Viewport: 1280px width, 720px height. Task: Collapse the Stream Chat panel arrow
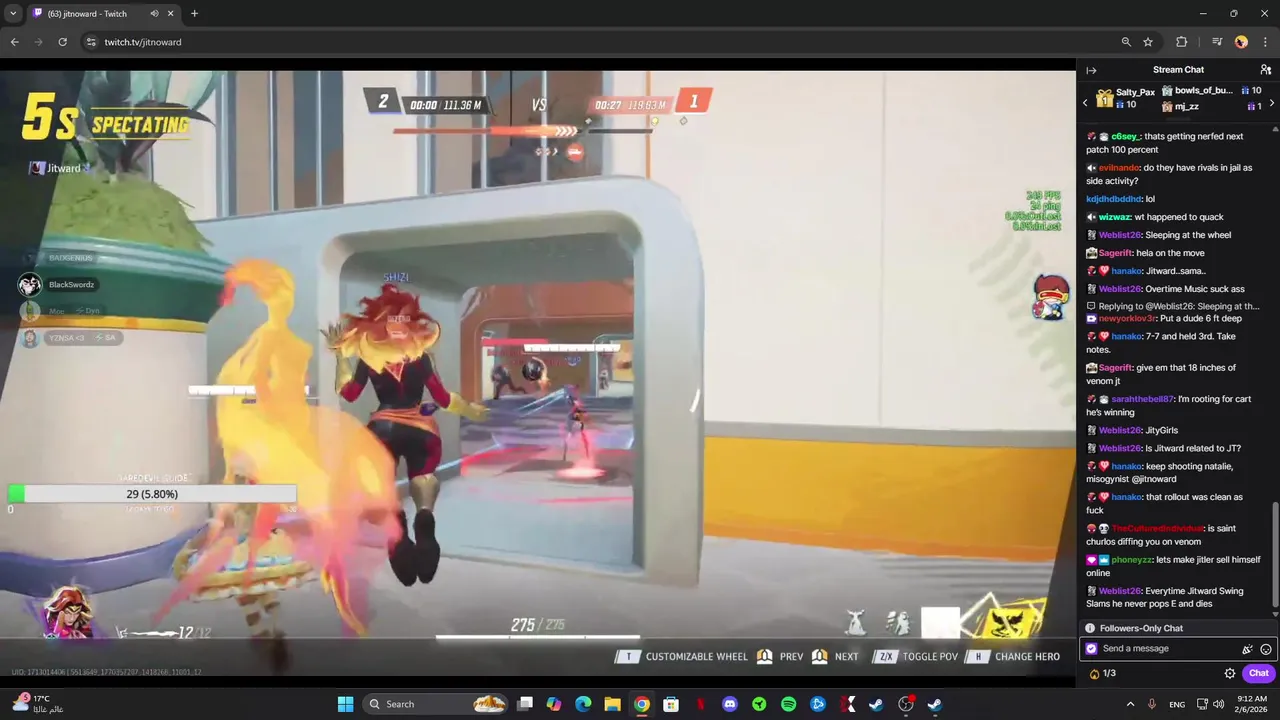point(1091,70)
